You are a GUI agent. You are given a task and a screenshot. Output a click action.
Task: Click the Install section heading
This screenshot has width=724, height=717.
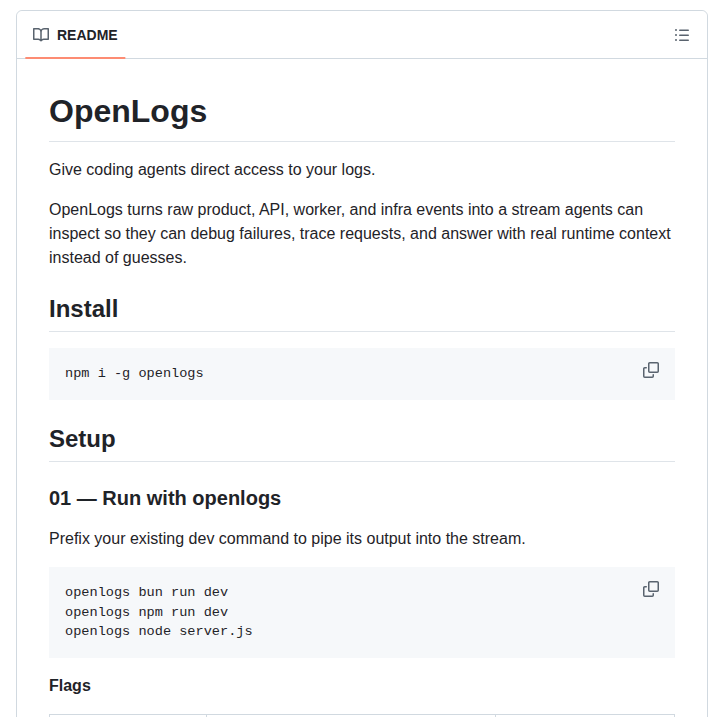[84, 309]
